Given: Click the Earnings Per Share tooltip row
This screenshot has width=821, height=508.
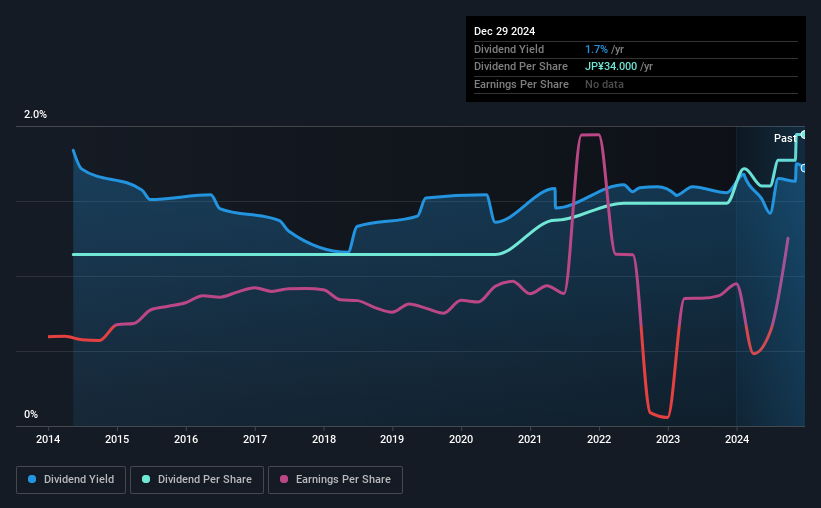Looking at the screenshot, I should point(636,84).
